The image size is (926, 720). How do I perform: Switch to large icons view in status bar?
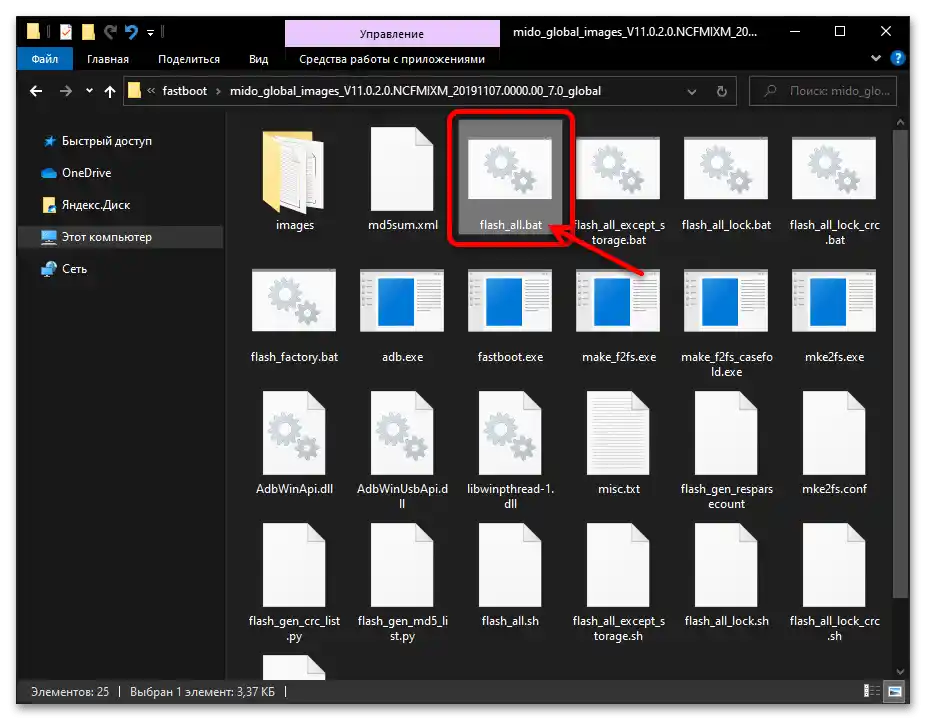(895, 691)
